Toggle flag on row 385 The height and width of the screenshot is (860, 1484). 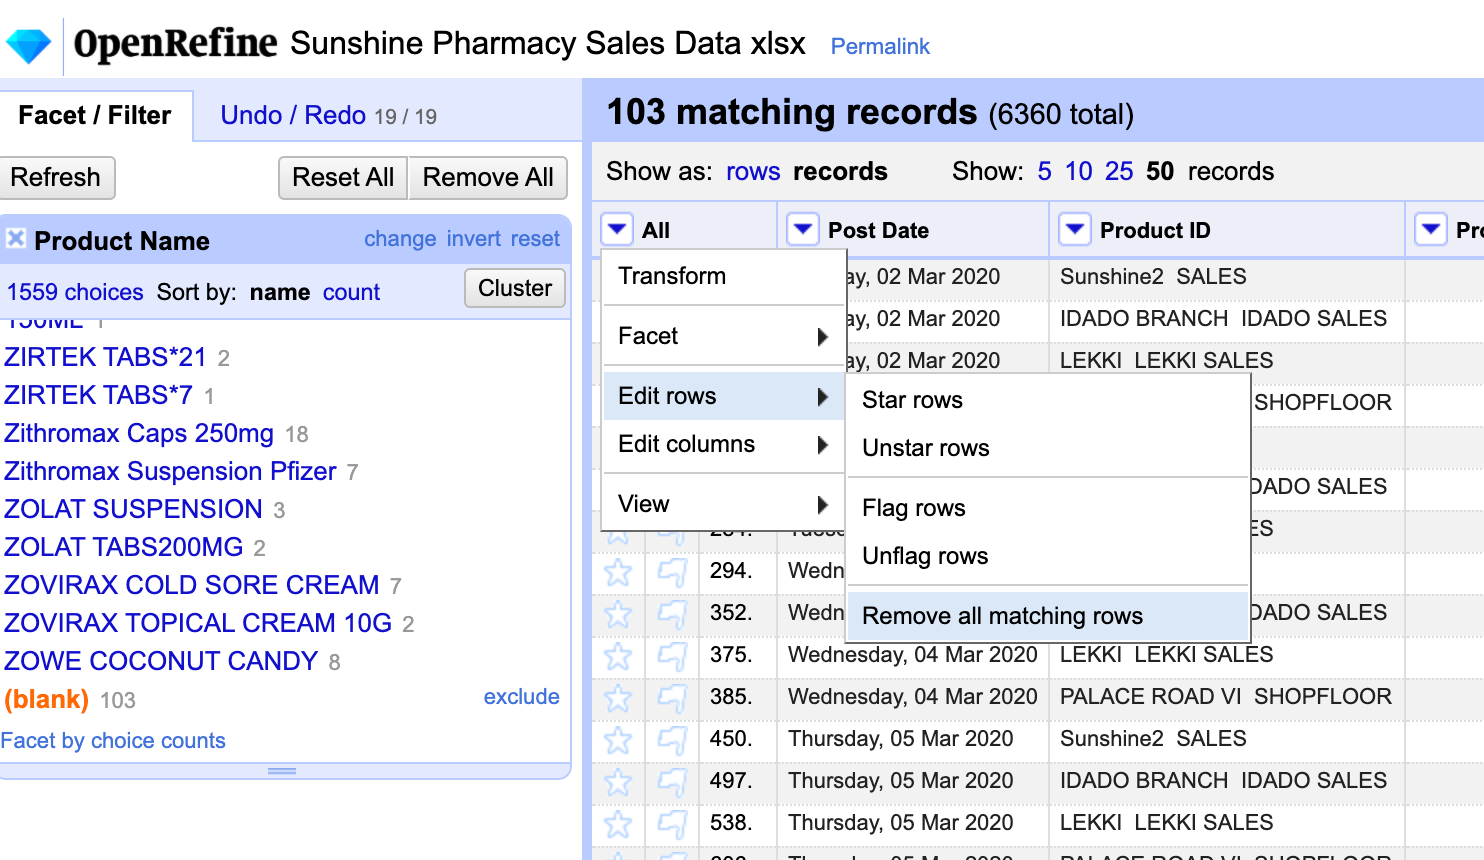pyautogui.click(x=672, y=698)
